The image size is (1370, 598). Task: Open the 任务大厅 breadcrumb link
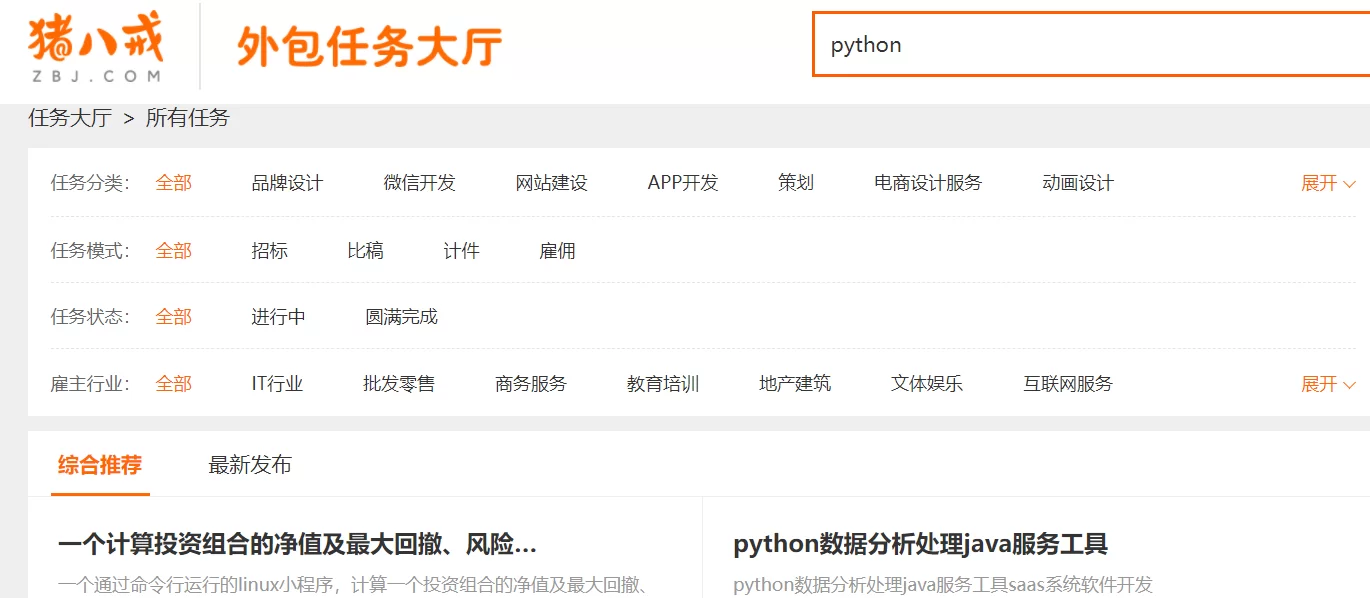[70, 118]
